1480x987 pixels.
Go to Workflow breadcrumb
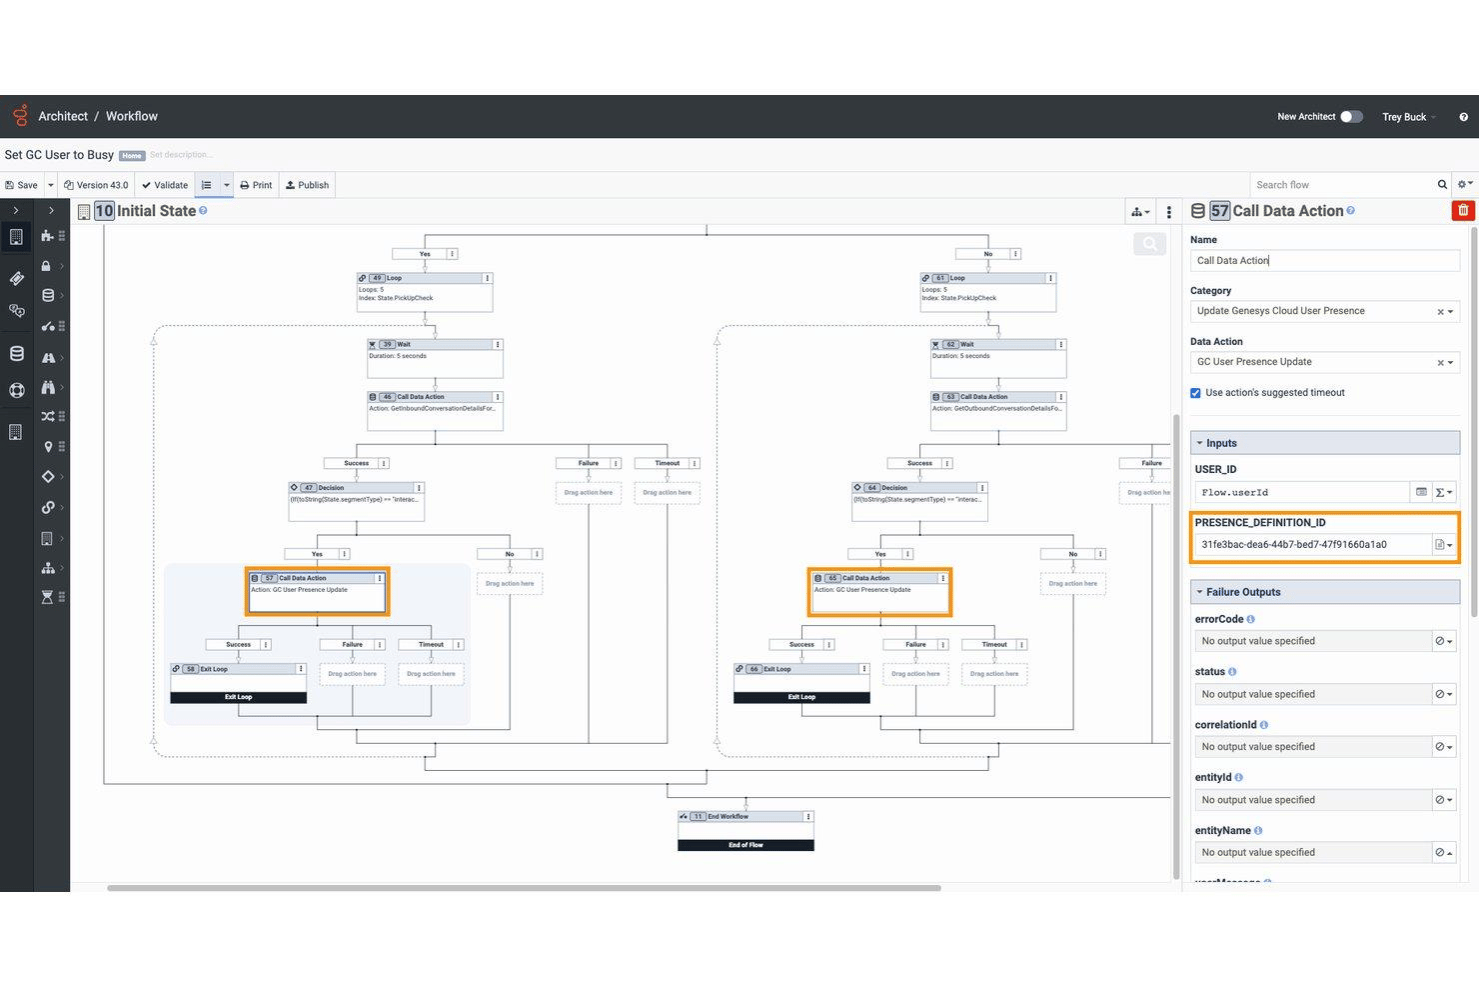pos(132,116)
